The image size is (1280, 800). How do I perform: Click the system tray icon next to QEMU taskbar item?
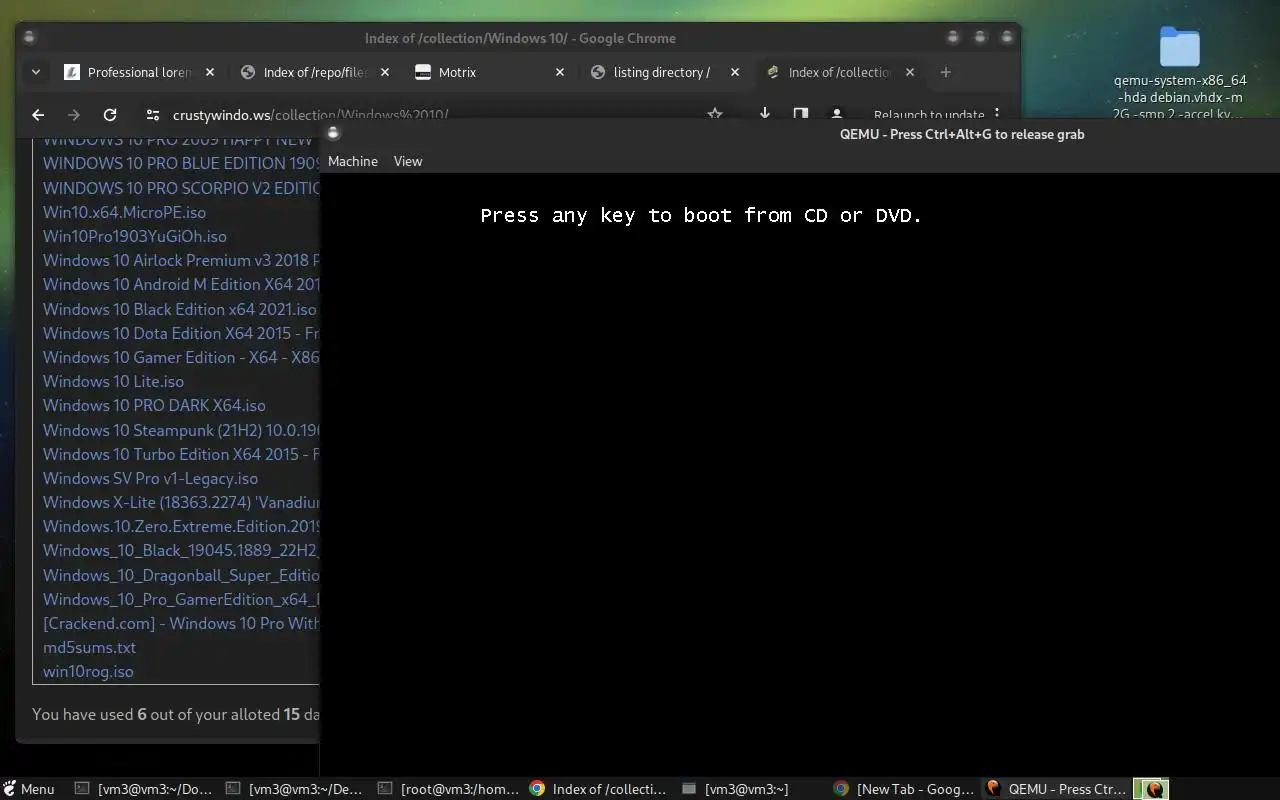(1152, 789)
